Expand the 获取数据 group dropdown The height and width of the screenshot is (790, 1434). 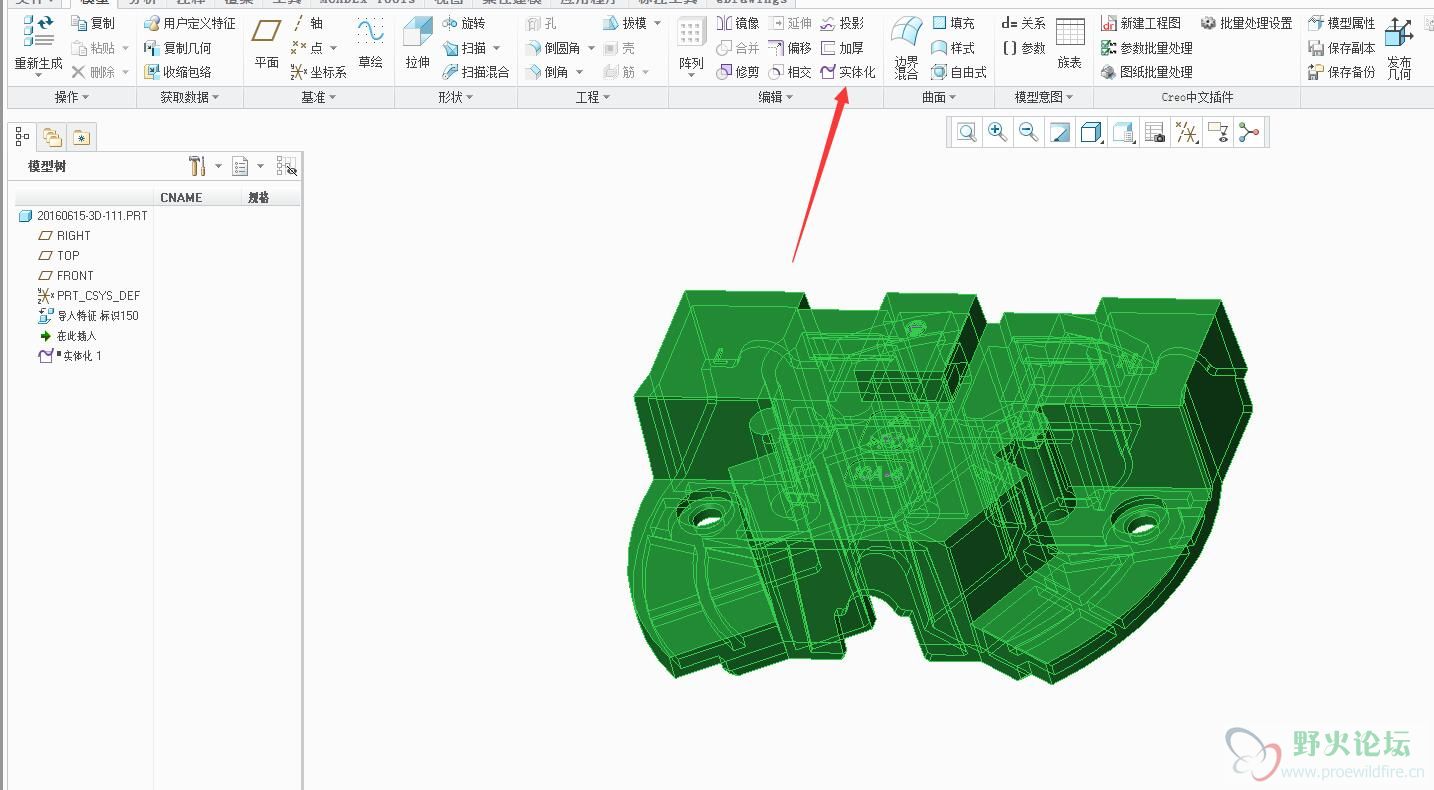pos(190,97)
